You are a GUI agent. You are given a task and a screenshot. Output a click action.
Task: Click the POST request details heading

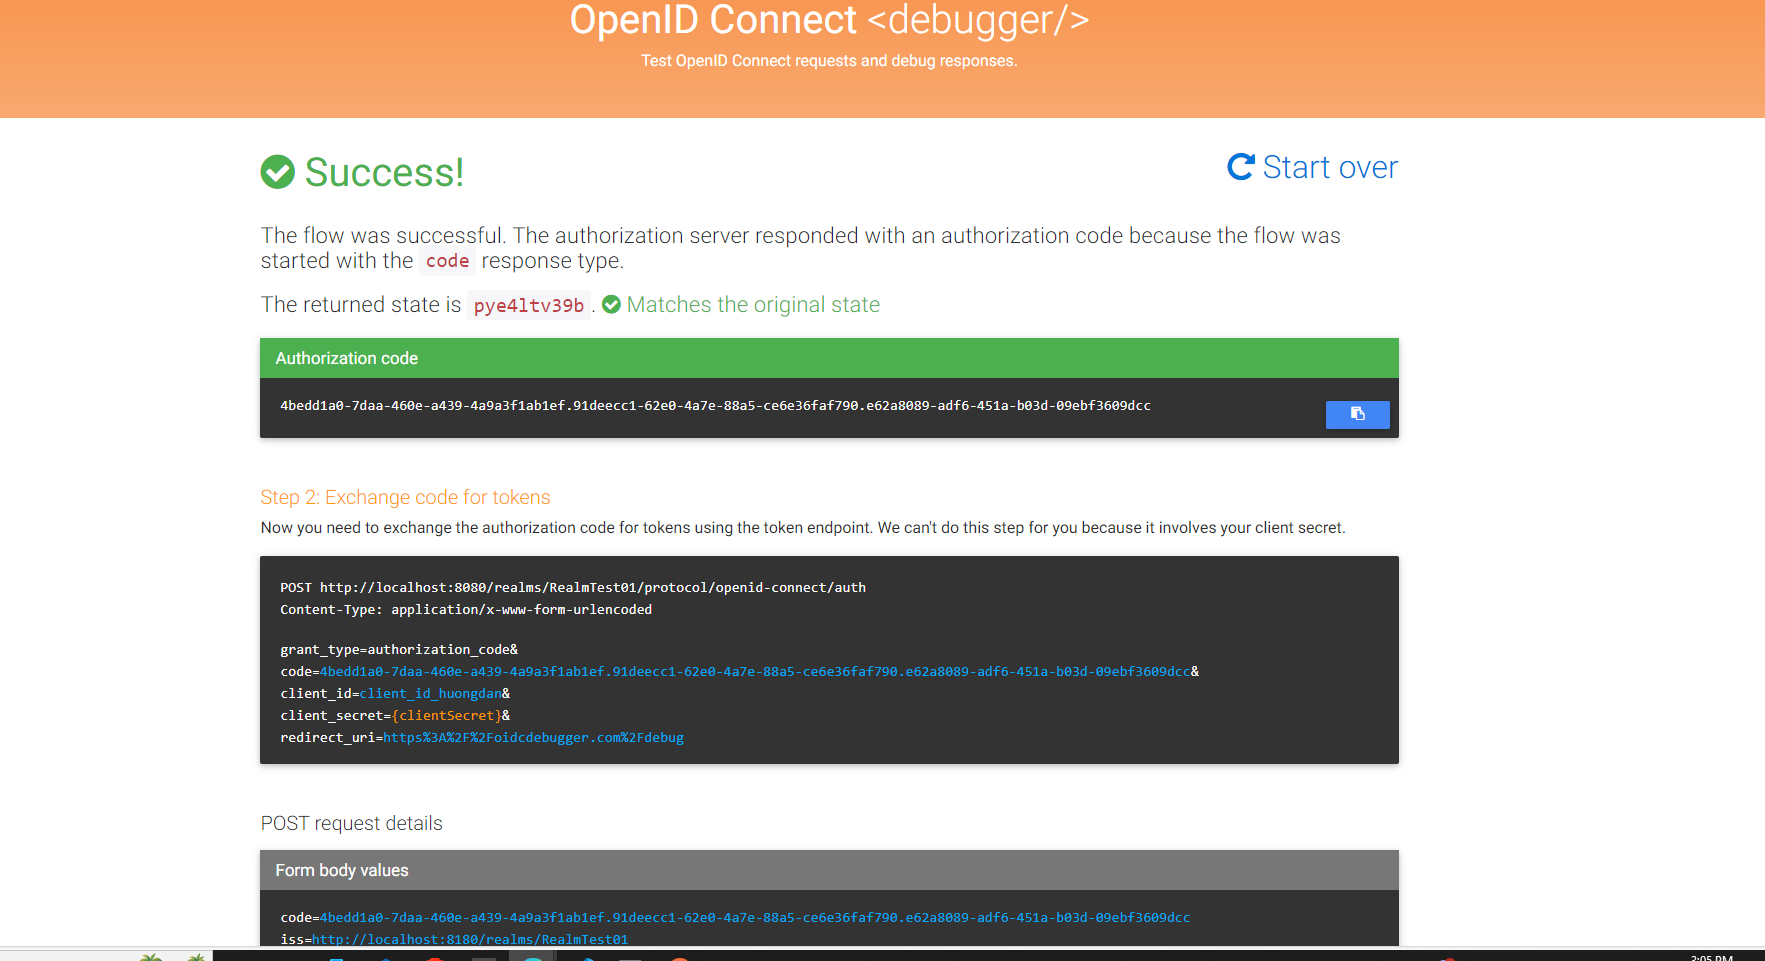[351, 823]
